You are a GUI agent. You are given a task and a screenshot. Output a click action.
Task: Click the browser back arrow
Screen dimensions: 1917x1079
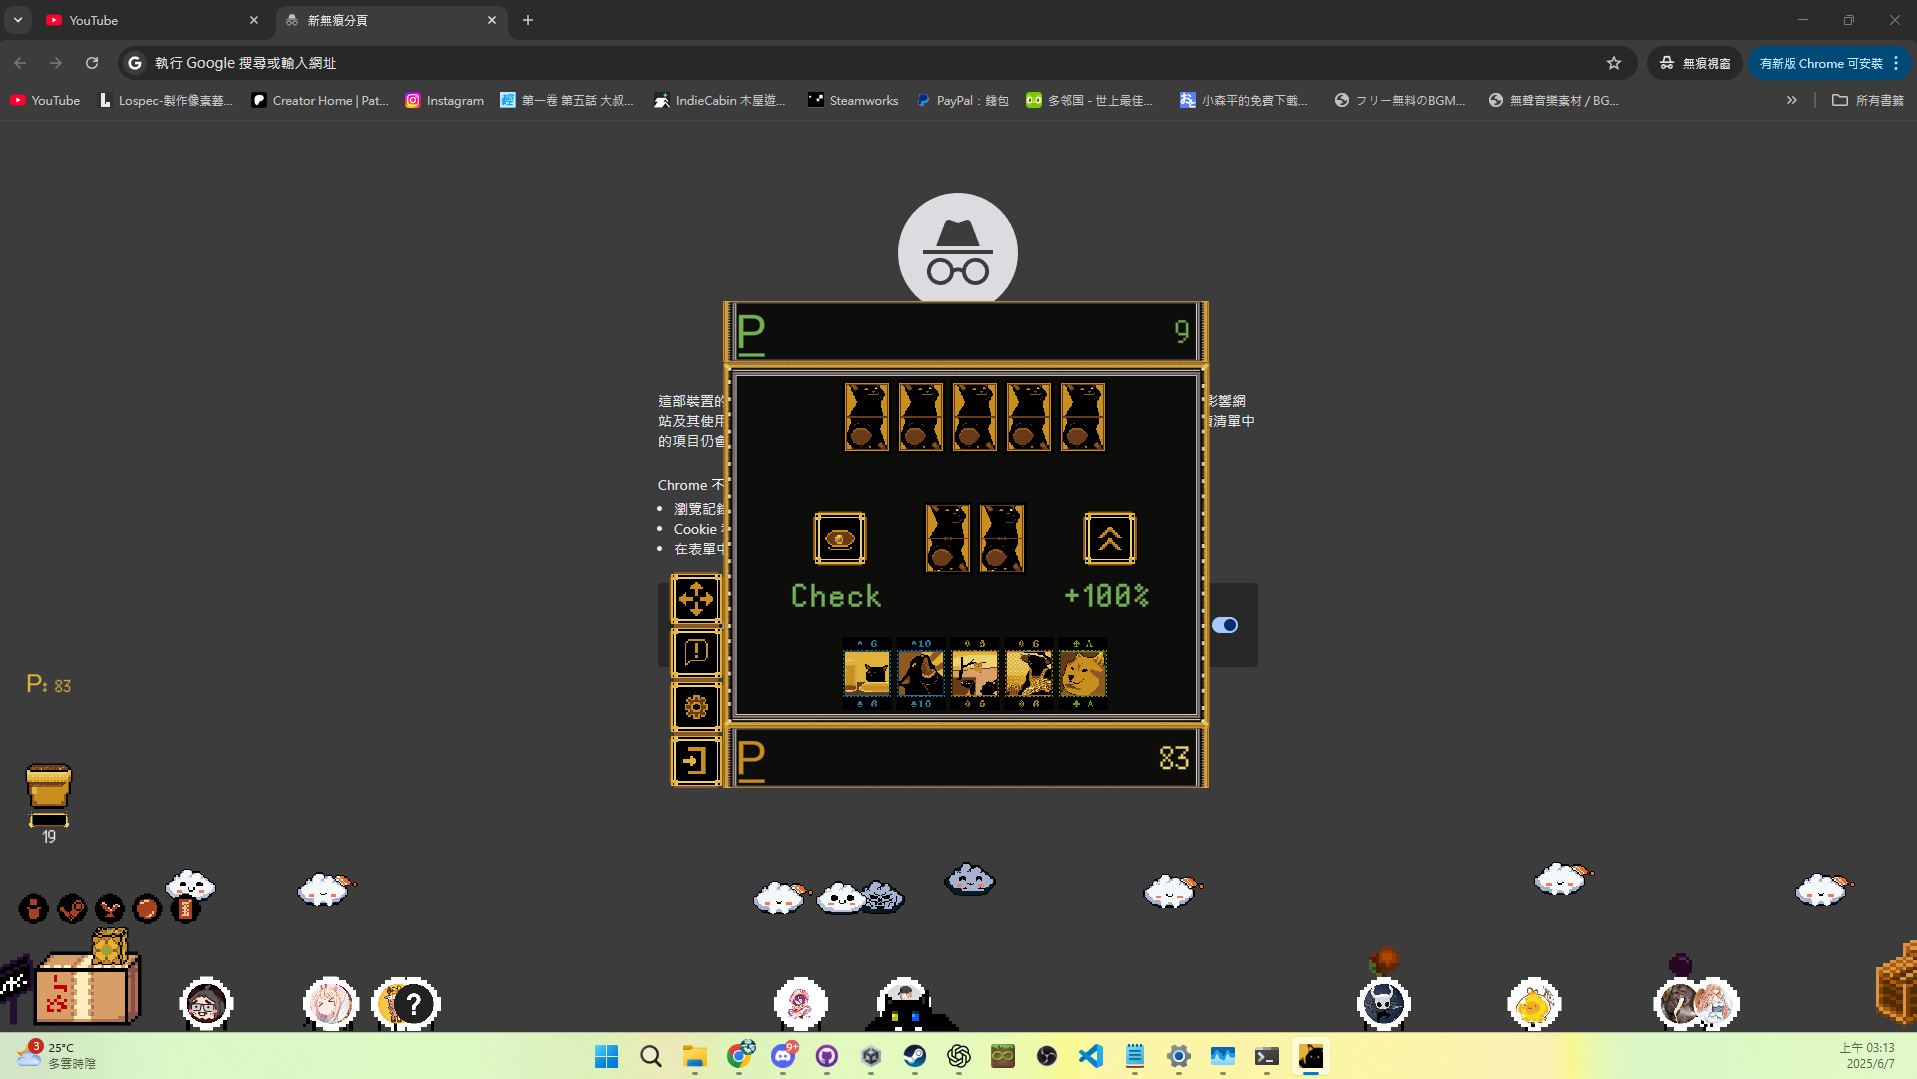point(20,63)
